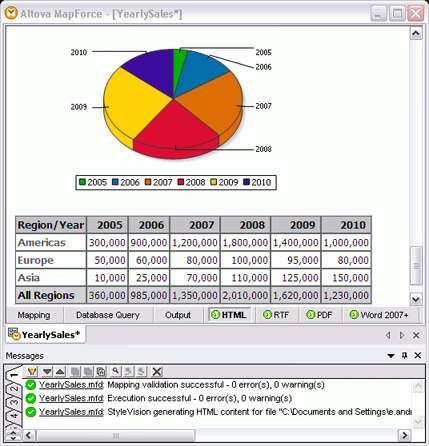
Task: Select the YearlySales* document tab
Action: (x=45, y=335)
